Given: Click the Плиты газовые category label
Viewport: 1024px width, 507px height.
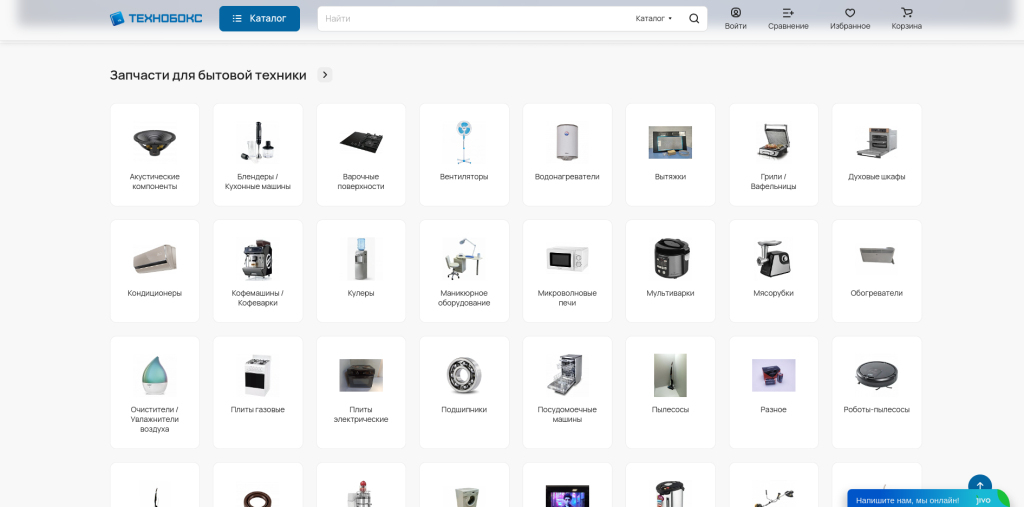Looking at the screenshot, I should [x=258, y=410].
